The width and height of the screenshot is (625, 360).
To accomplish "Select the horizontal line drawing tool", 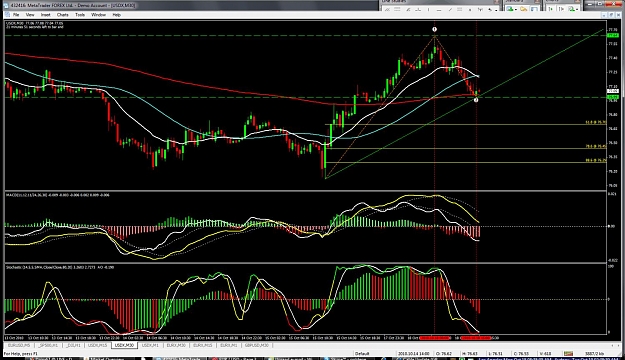I will coord(439,10).
